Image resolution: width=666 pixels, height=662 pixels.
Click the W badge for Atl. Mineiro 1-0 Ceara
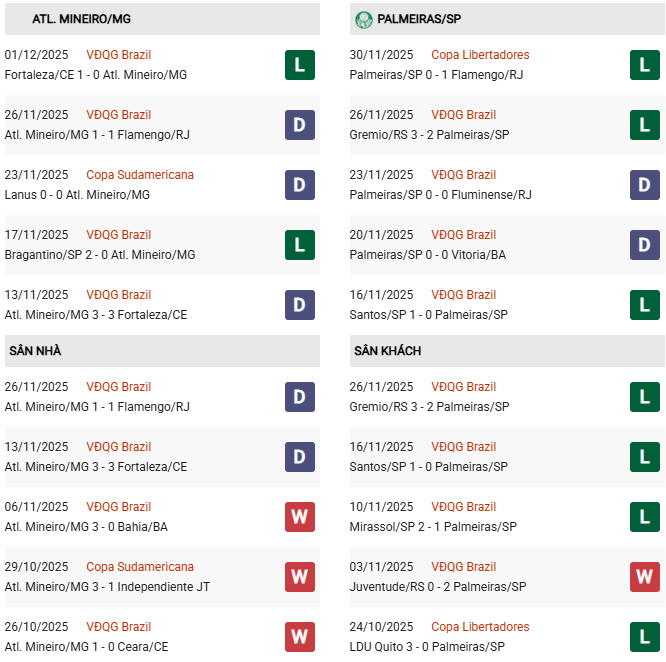pos(300,637)
